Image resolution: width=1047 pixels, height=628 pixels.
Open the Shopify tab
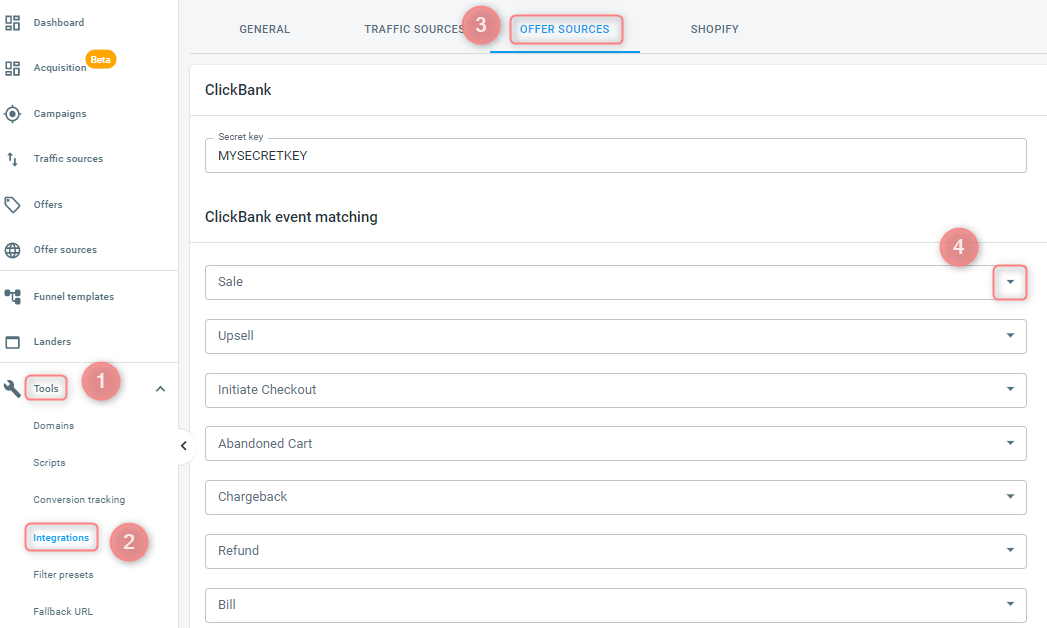[x=714, y=29]
